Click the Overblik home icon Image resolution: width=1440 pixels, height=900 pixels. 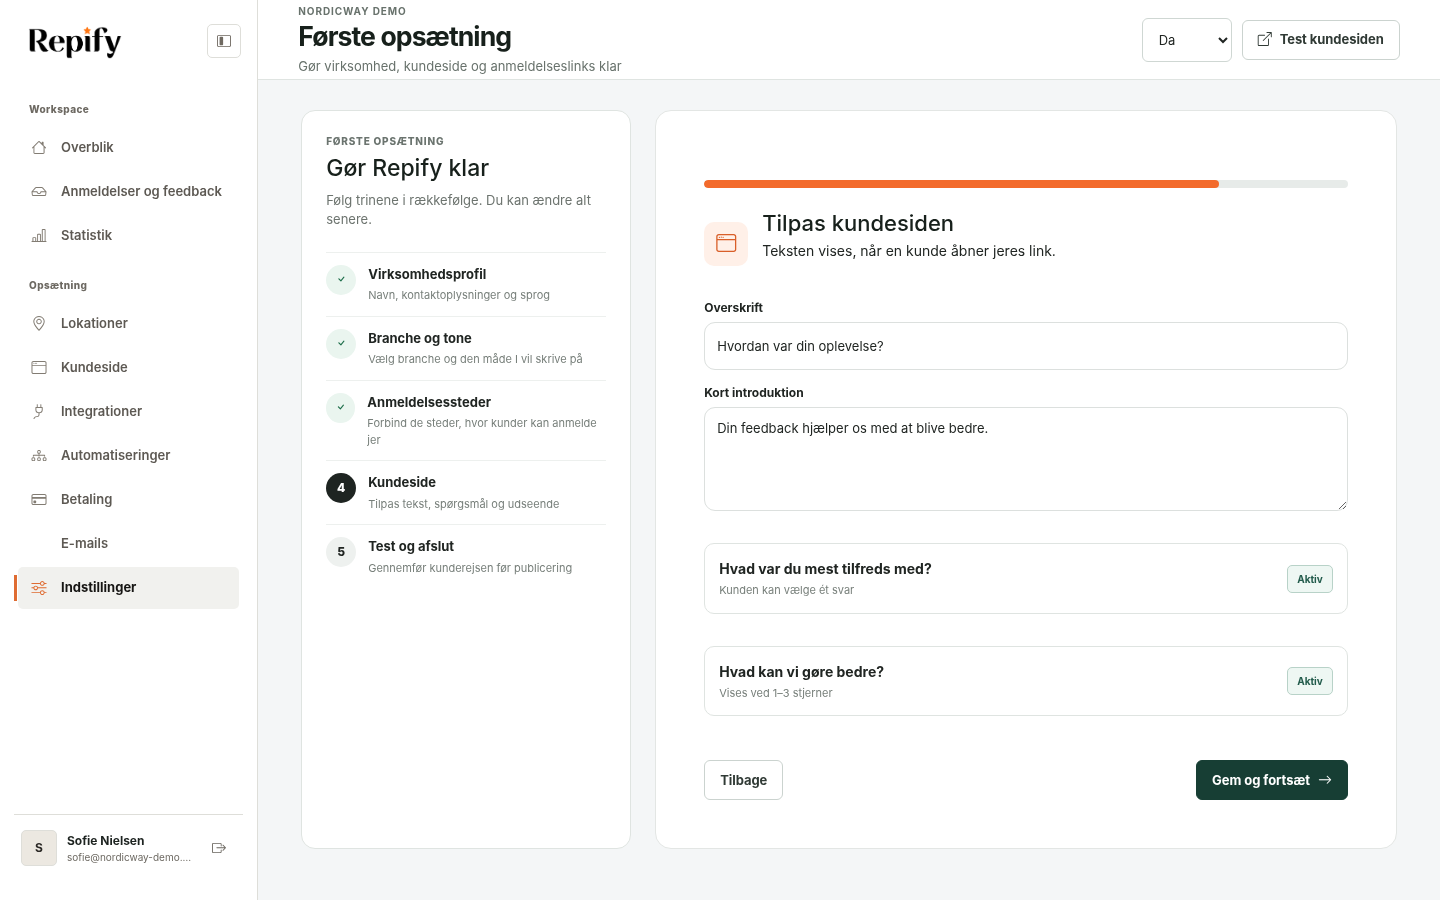click(x=39, y=147)
